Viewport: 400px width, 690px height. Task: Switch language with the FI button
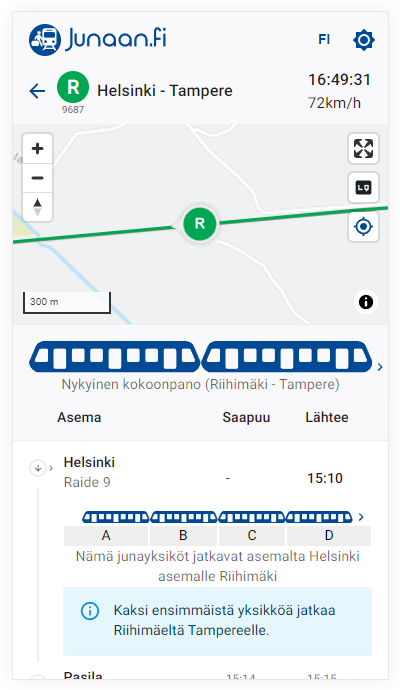[x=324, y=40]
